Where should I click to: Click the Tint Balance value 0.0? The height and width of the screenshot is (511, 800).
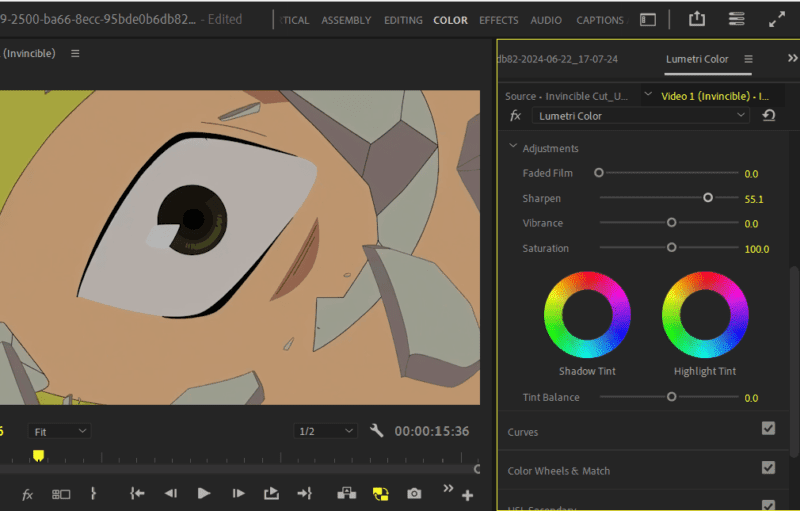(751, 398)
